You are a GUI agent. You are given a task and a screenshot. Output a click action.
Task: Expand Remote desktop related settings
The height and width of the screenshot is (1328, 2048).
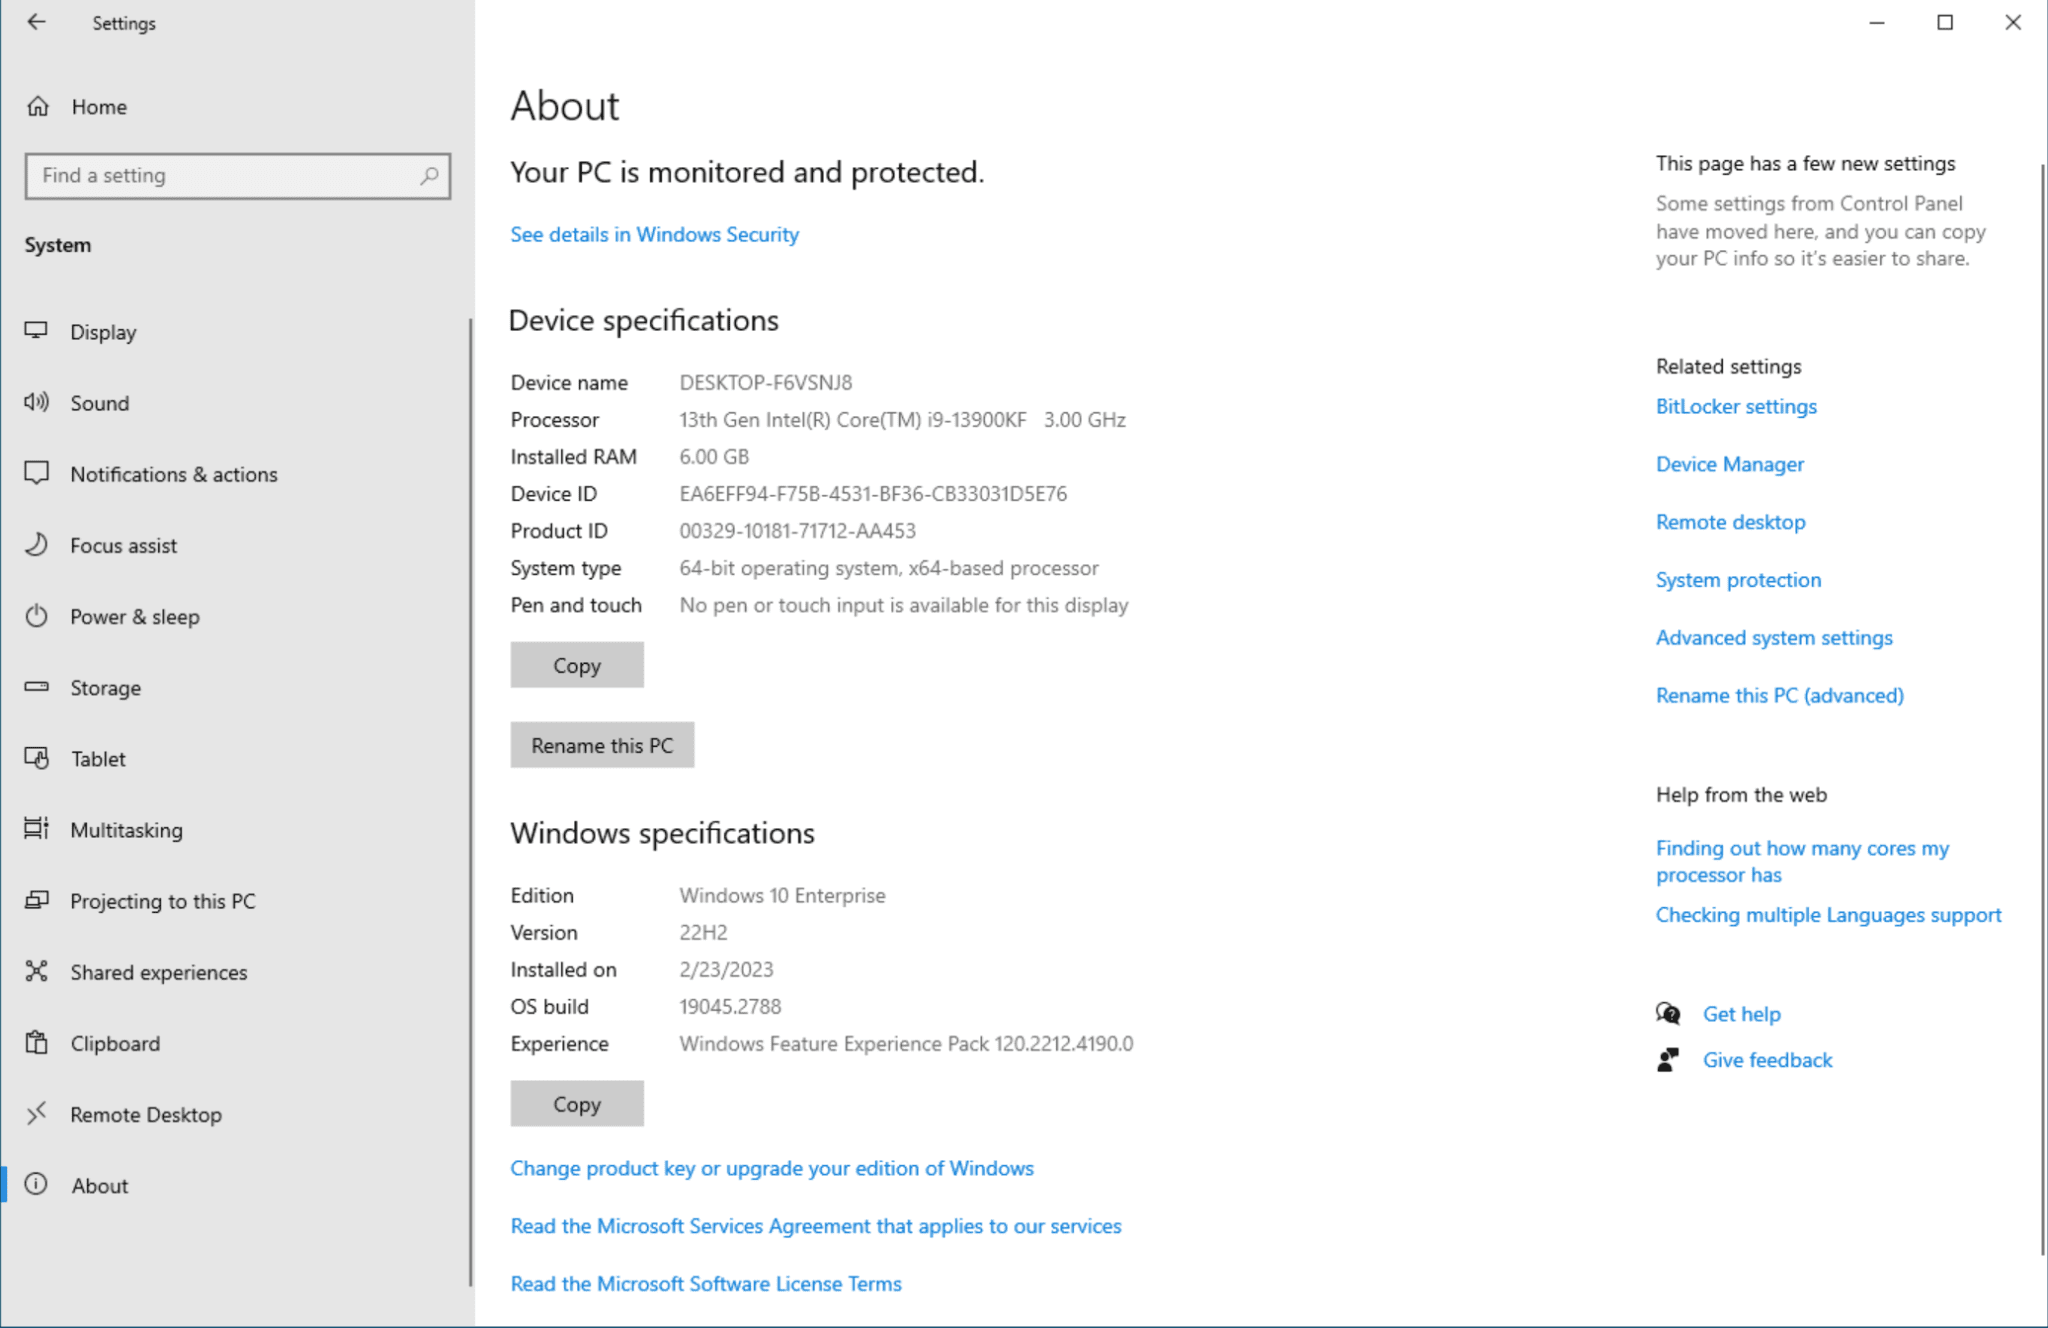point(1730,521)
